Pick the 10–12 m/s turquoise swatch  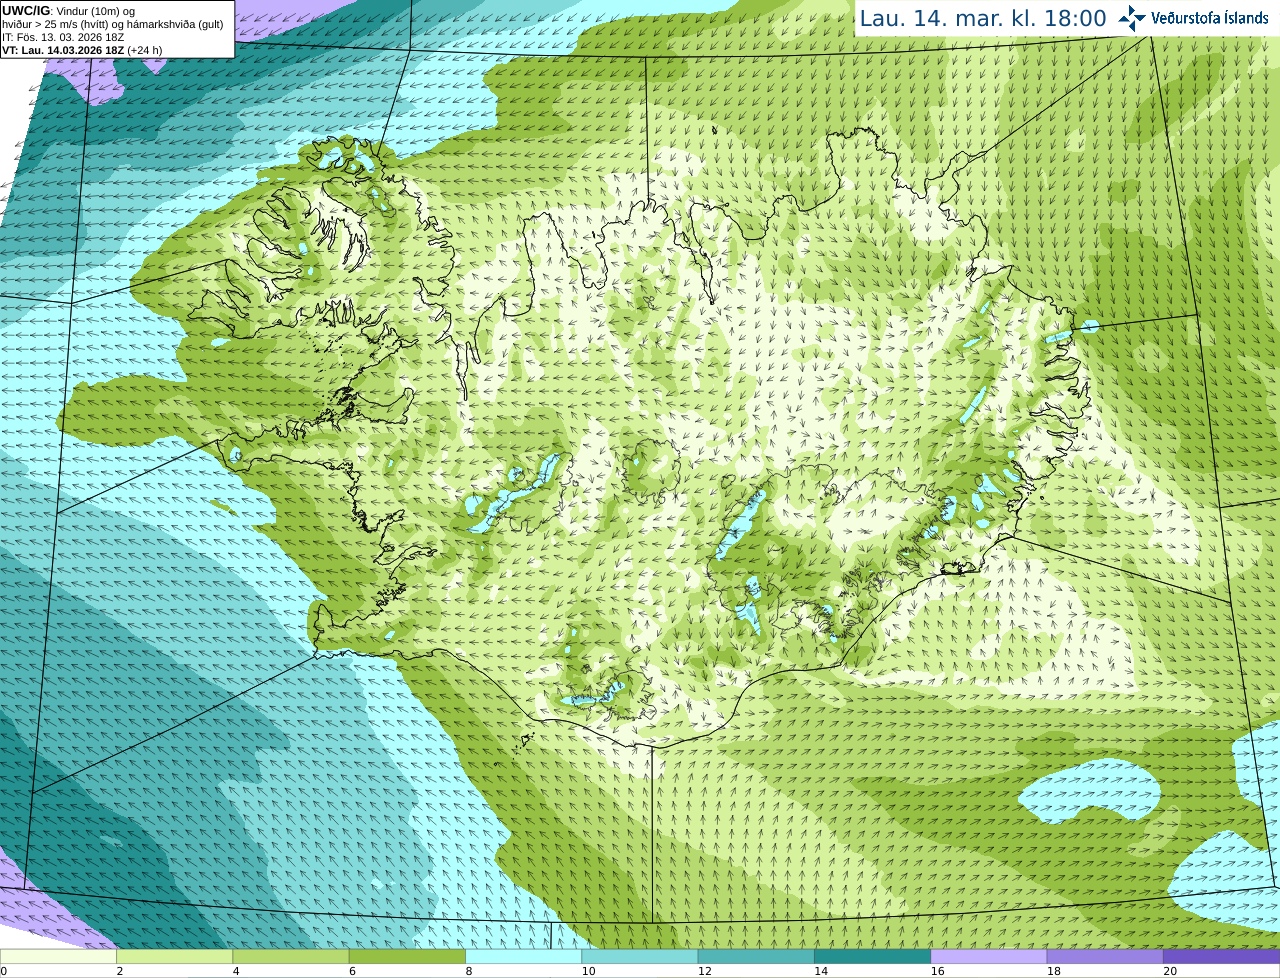[640, 956]
